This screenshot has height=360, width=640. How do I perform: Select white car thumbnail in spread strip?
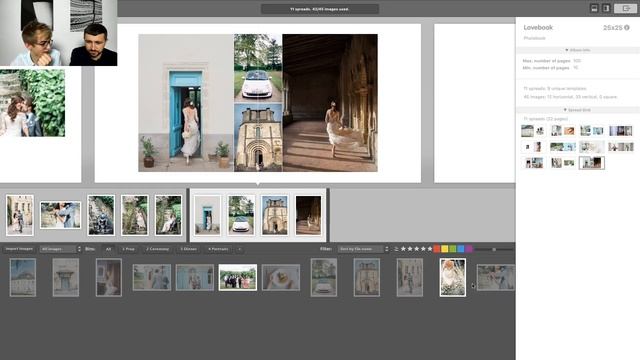pos(241,215)
